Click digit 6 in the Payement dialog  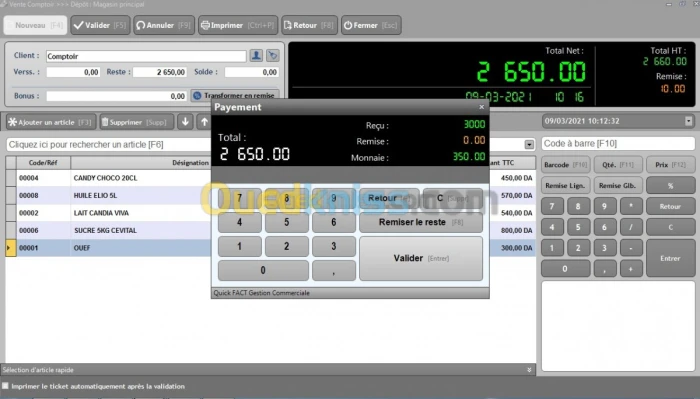pos(333,222)
